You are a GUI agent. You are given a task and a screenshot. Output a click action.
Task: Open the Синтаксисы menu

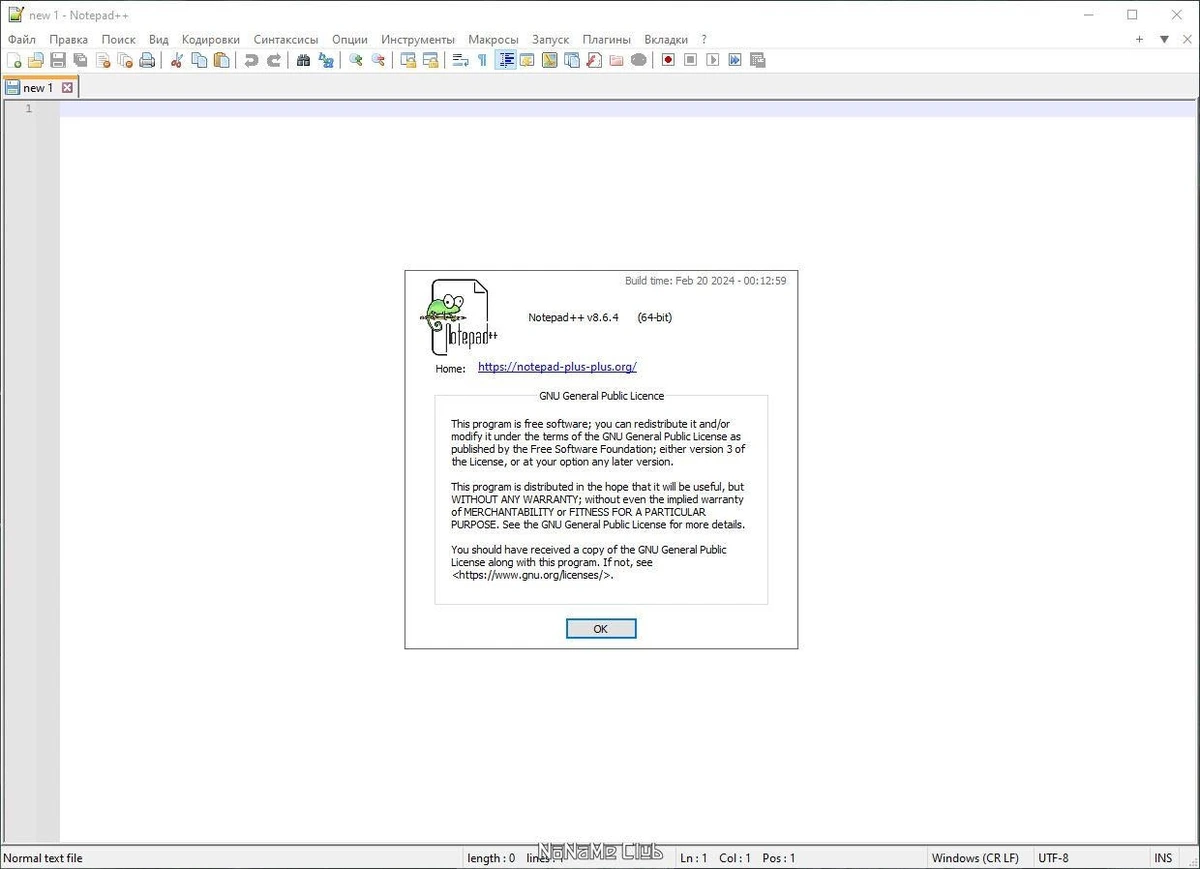286,39
